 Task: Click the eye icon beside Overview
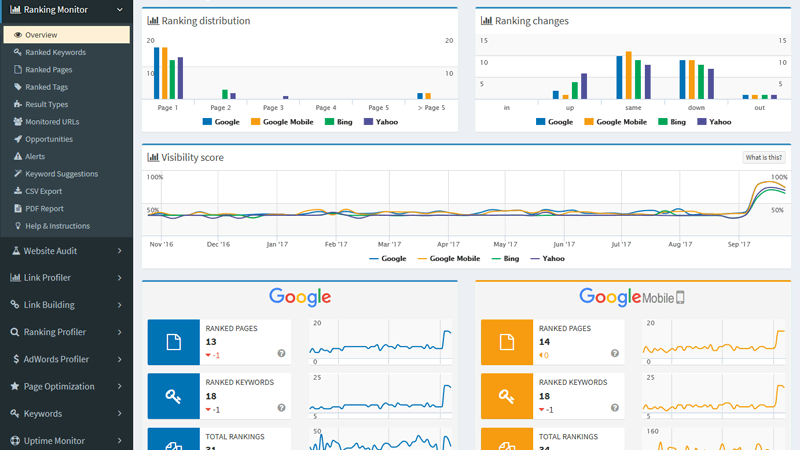(18, 35)
